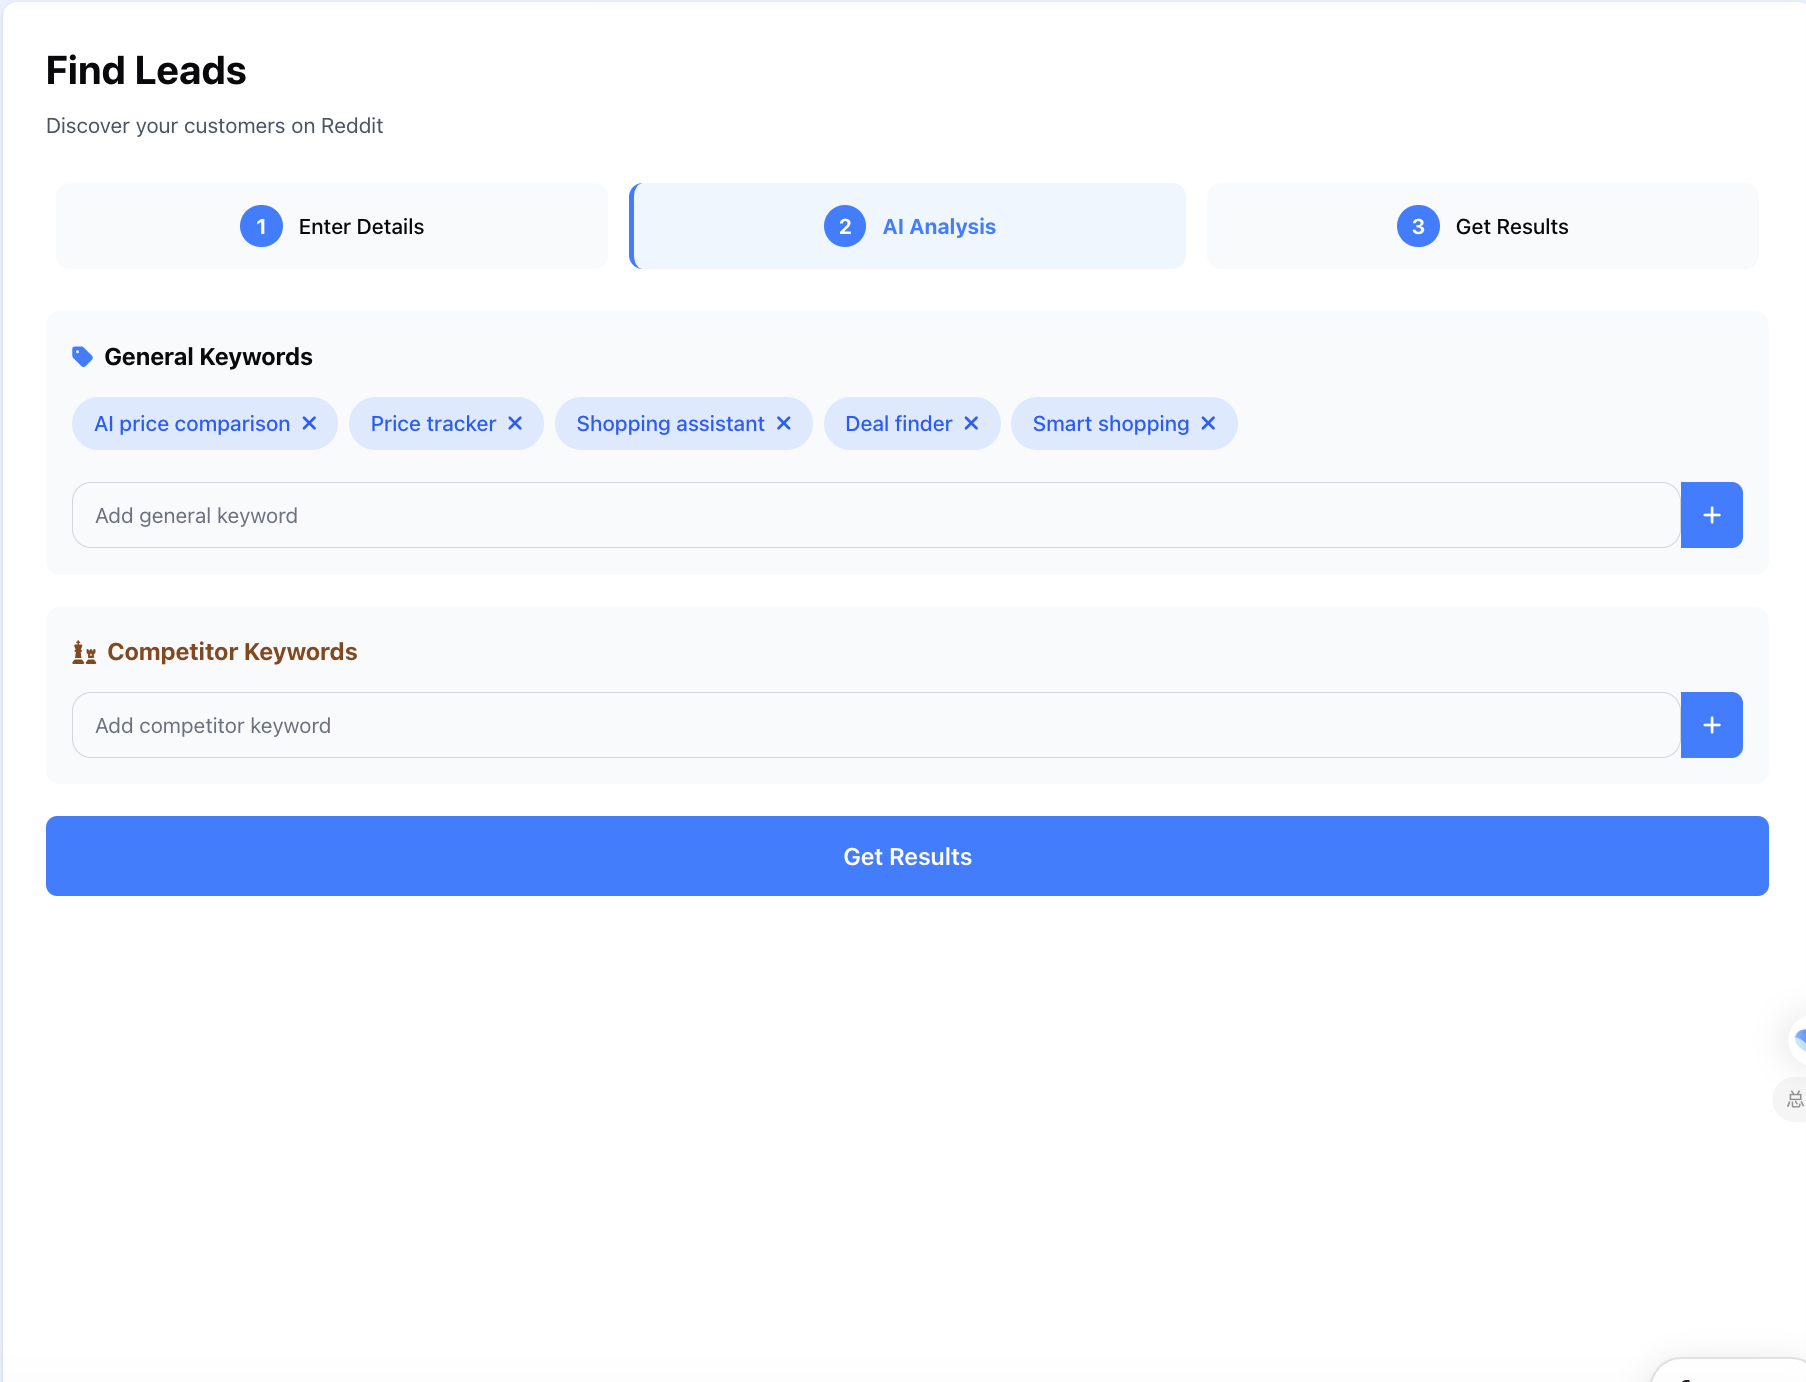Focus the Add general keyword field

click(x=876, y=515)
